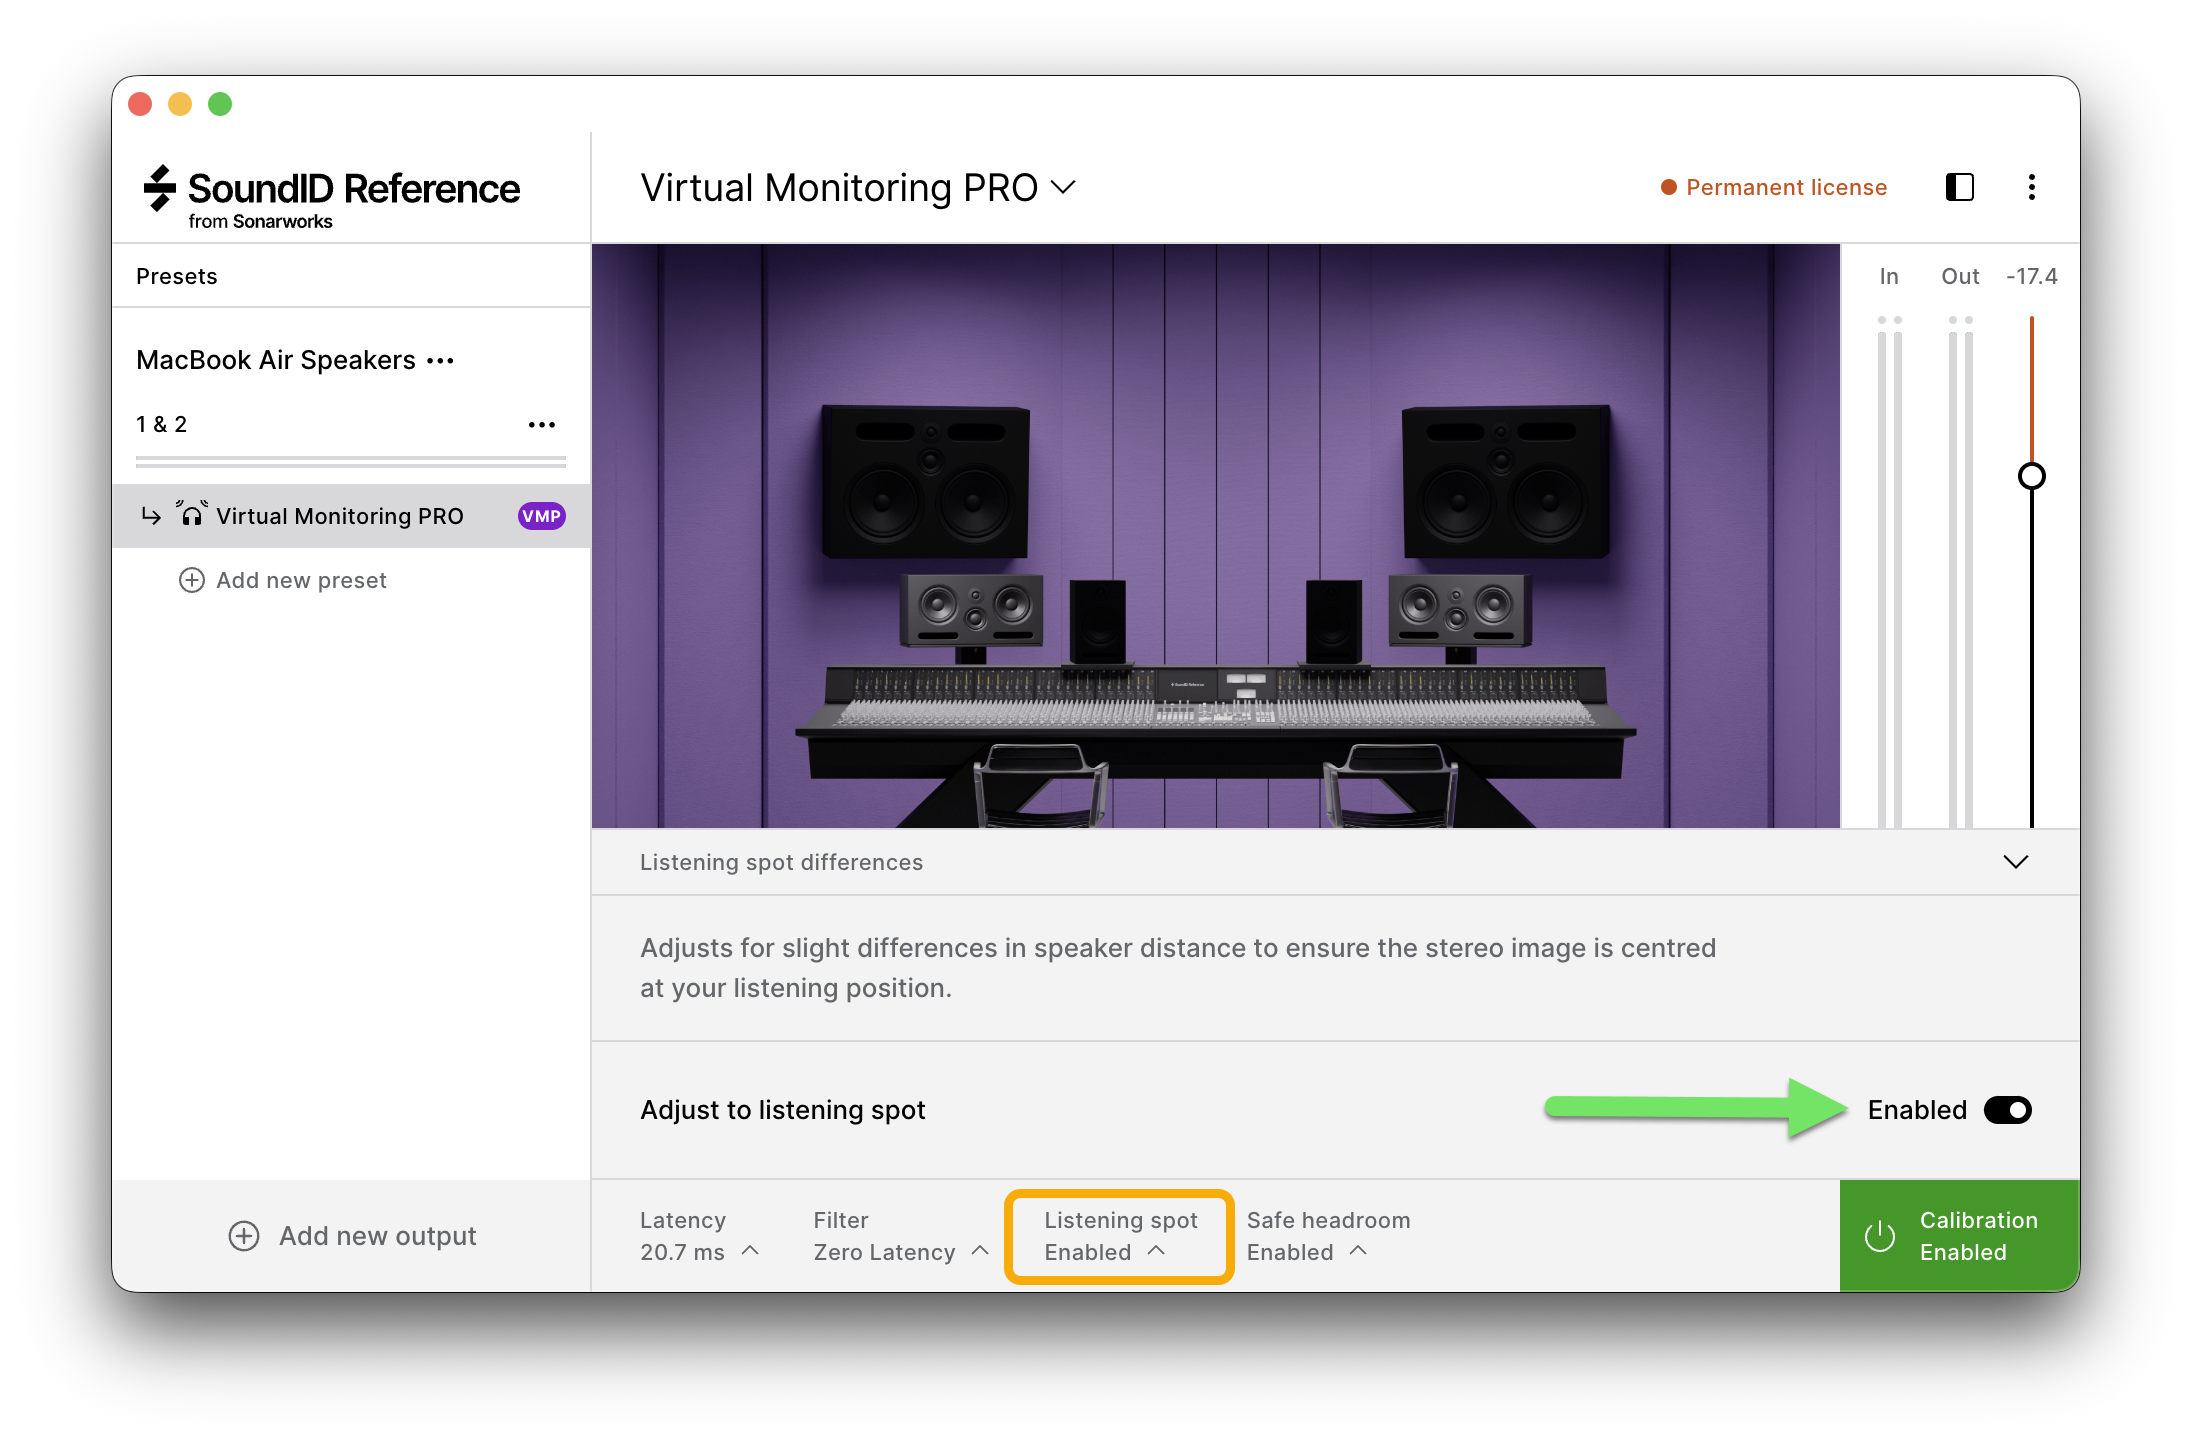This screenshot has height=1440, width=2192.
Task: Click the Adjusts for slight differences description
Action: [x=1178, y=968]
